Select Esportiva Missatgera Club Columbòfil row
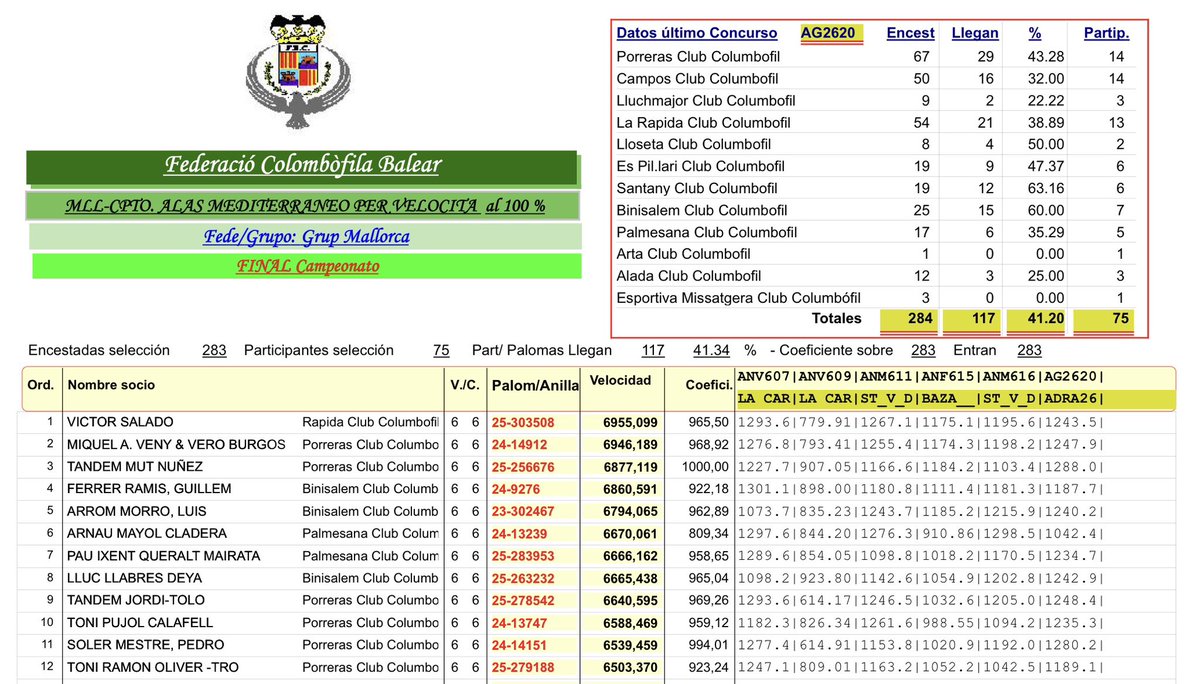This screenshot has height=684, width=1200. pos(877,298)
